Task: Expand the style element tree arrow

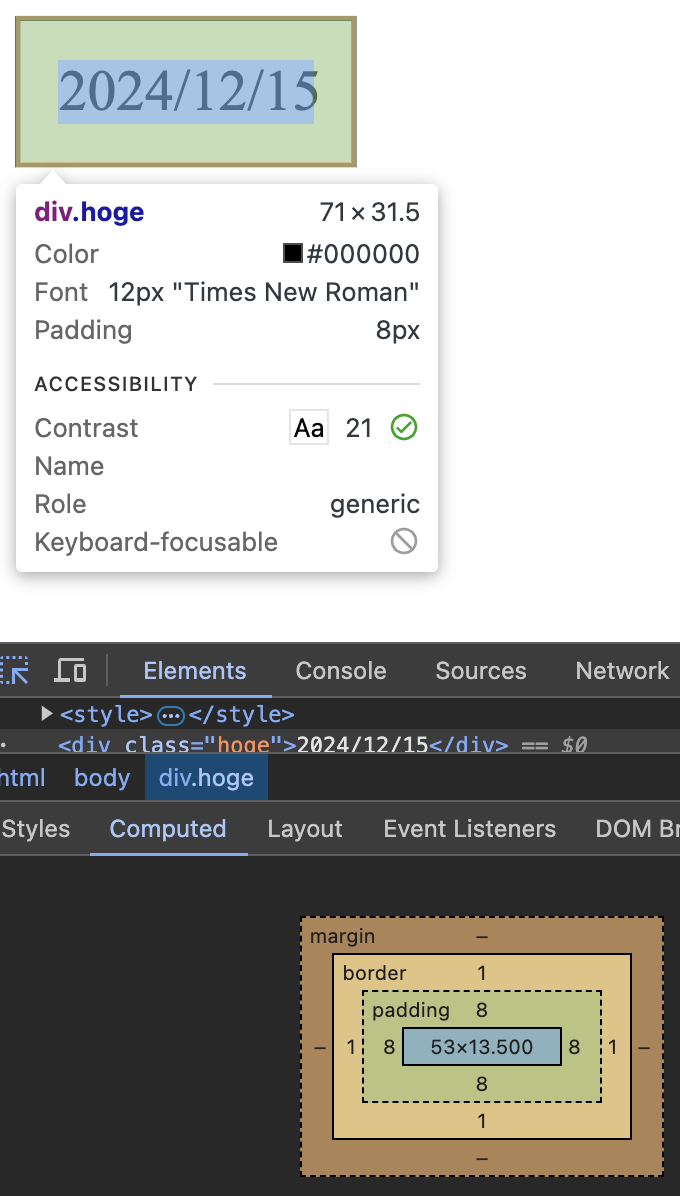Action: pyautogui.click(x=46, y=714)
